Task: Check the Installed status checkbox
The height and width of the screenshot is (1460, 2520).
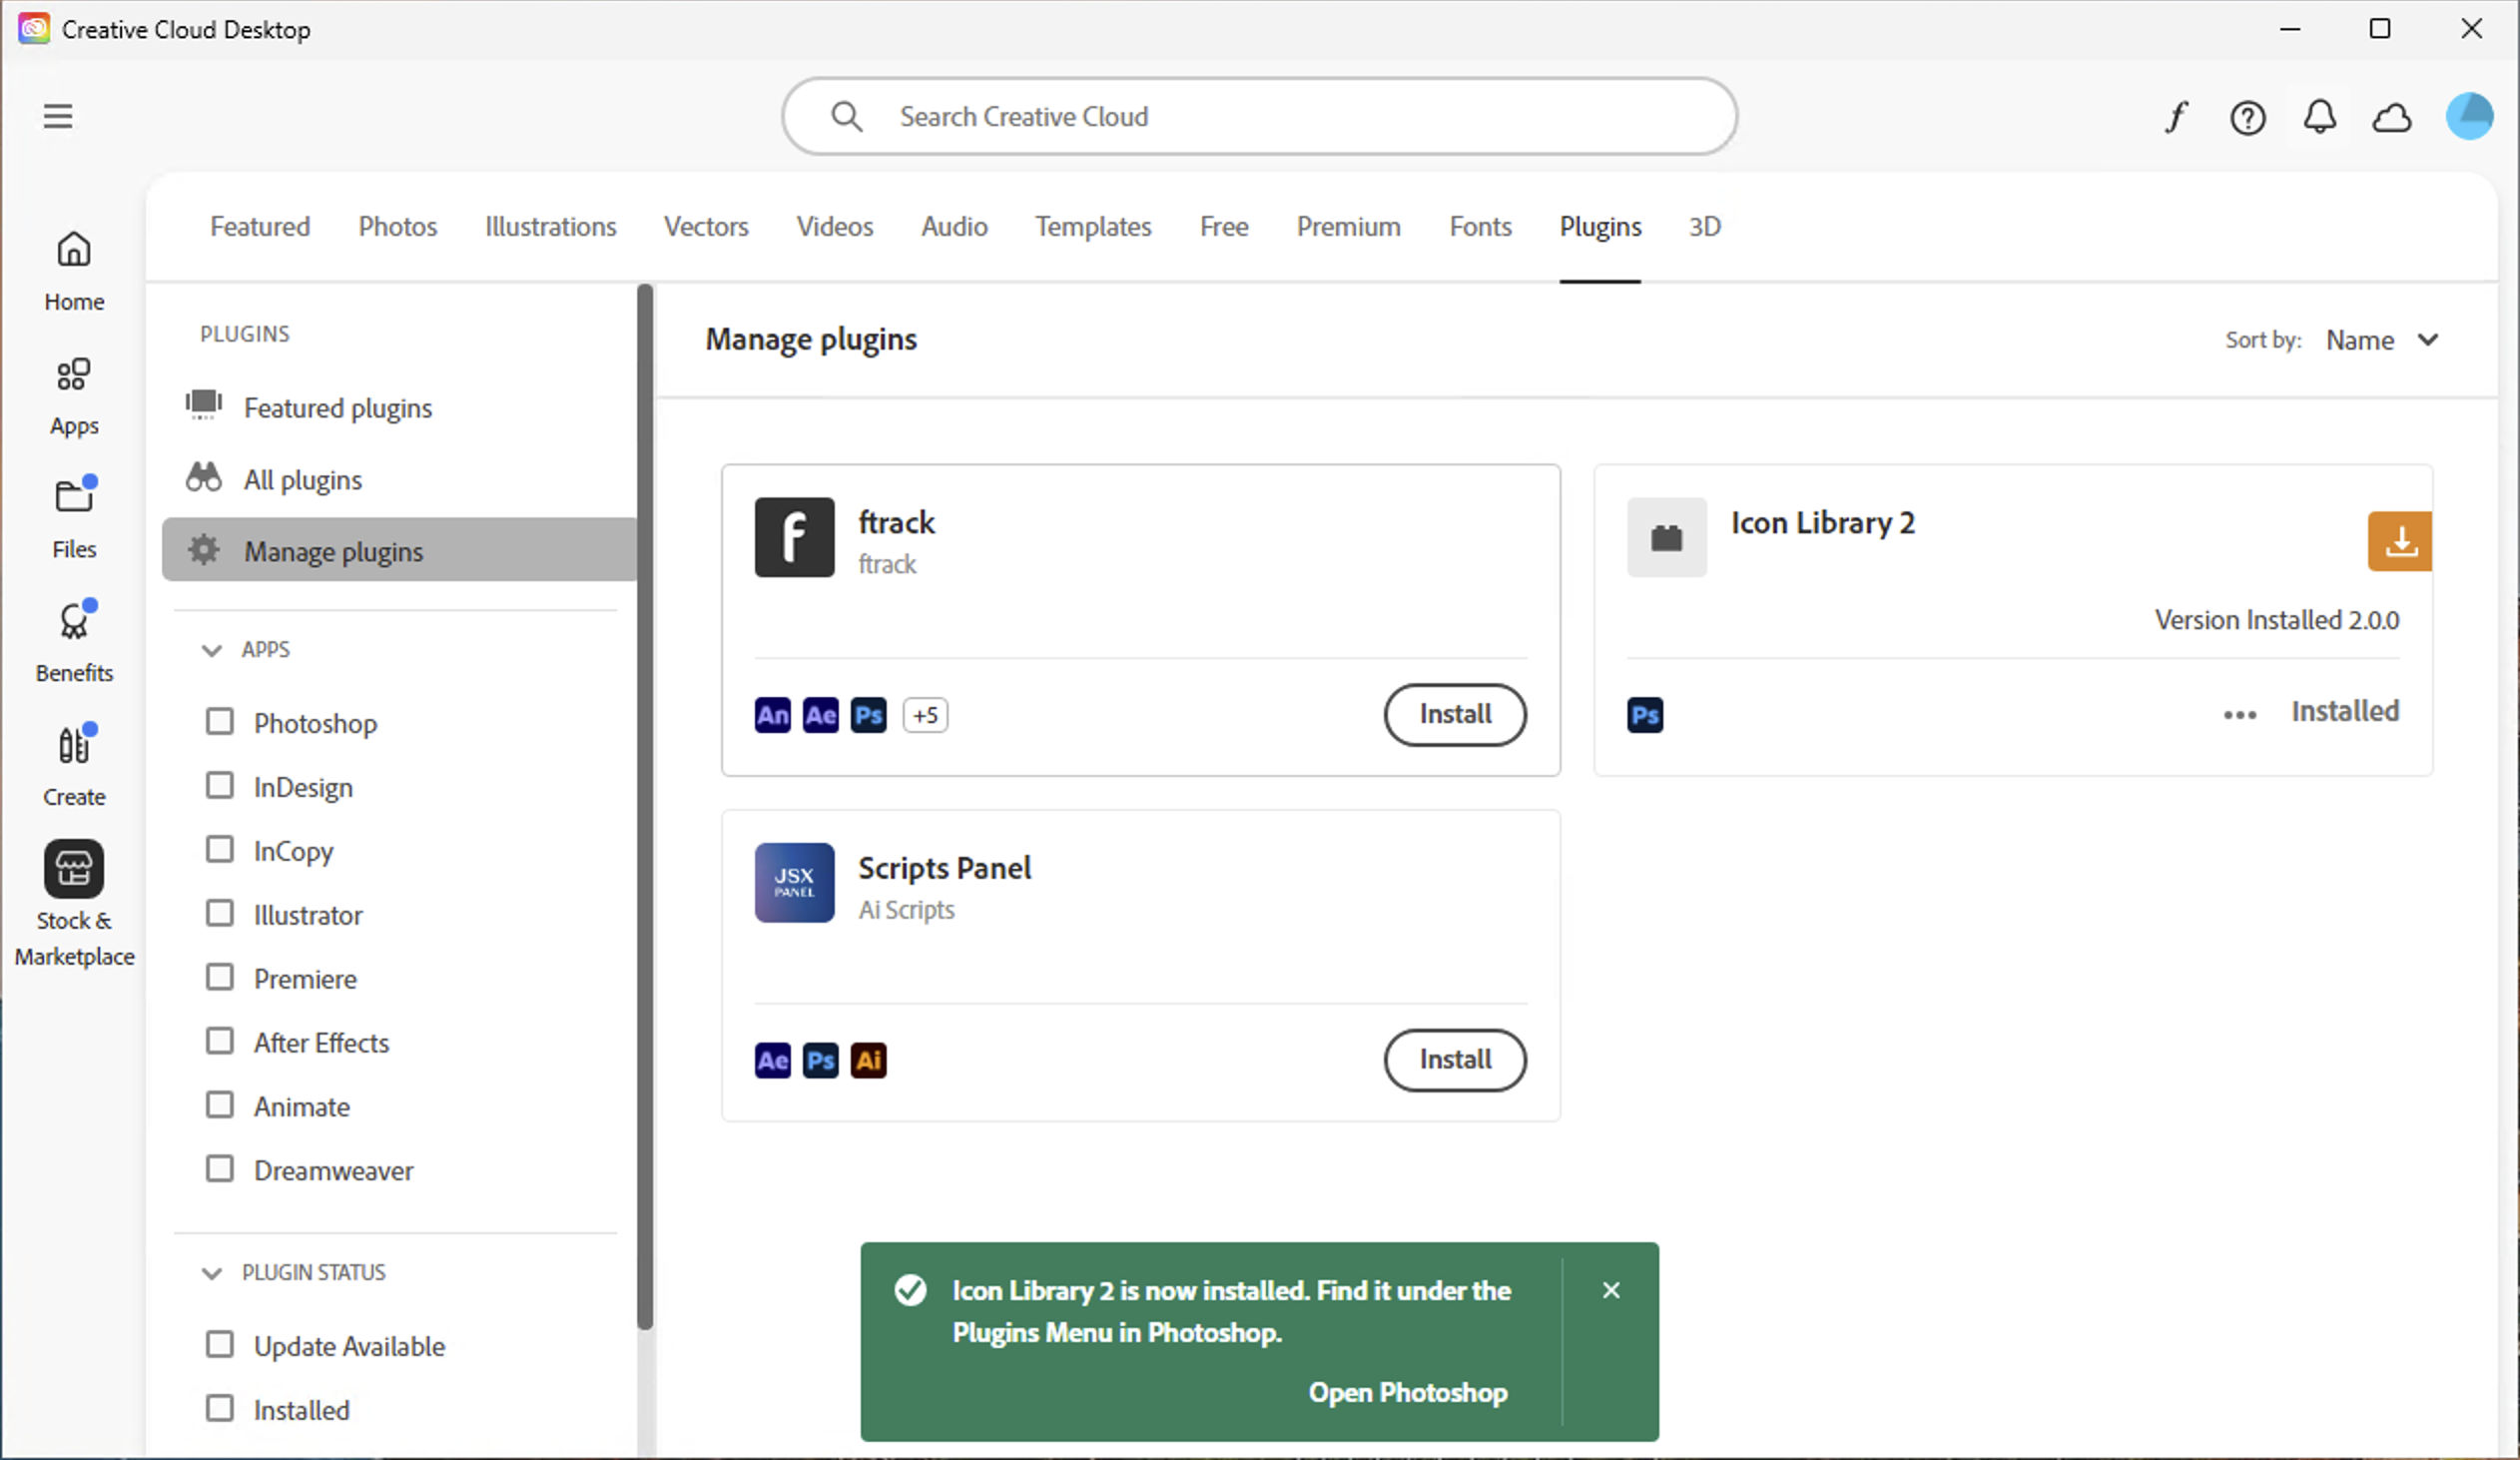Action: pyautogui.click(x=219, y=1408)
